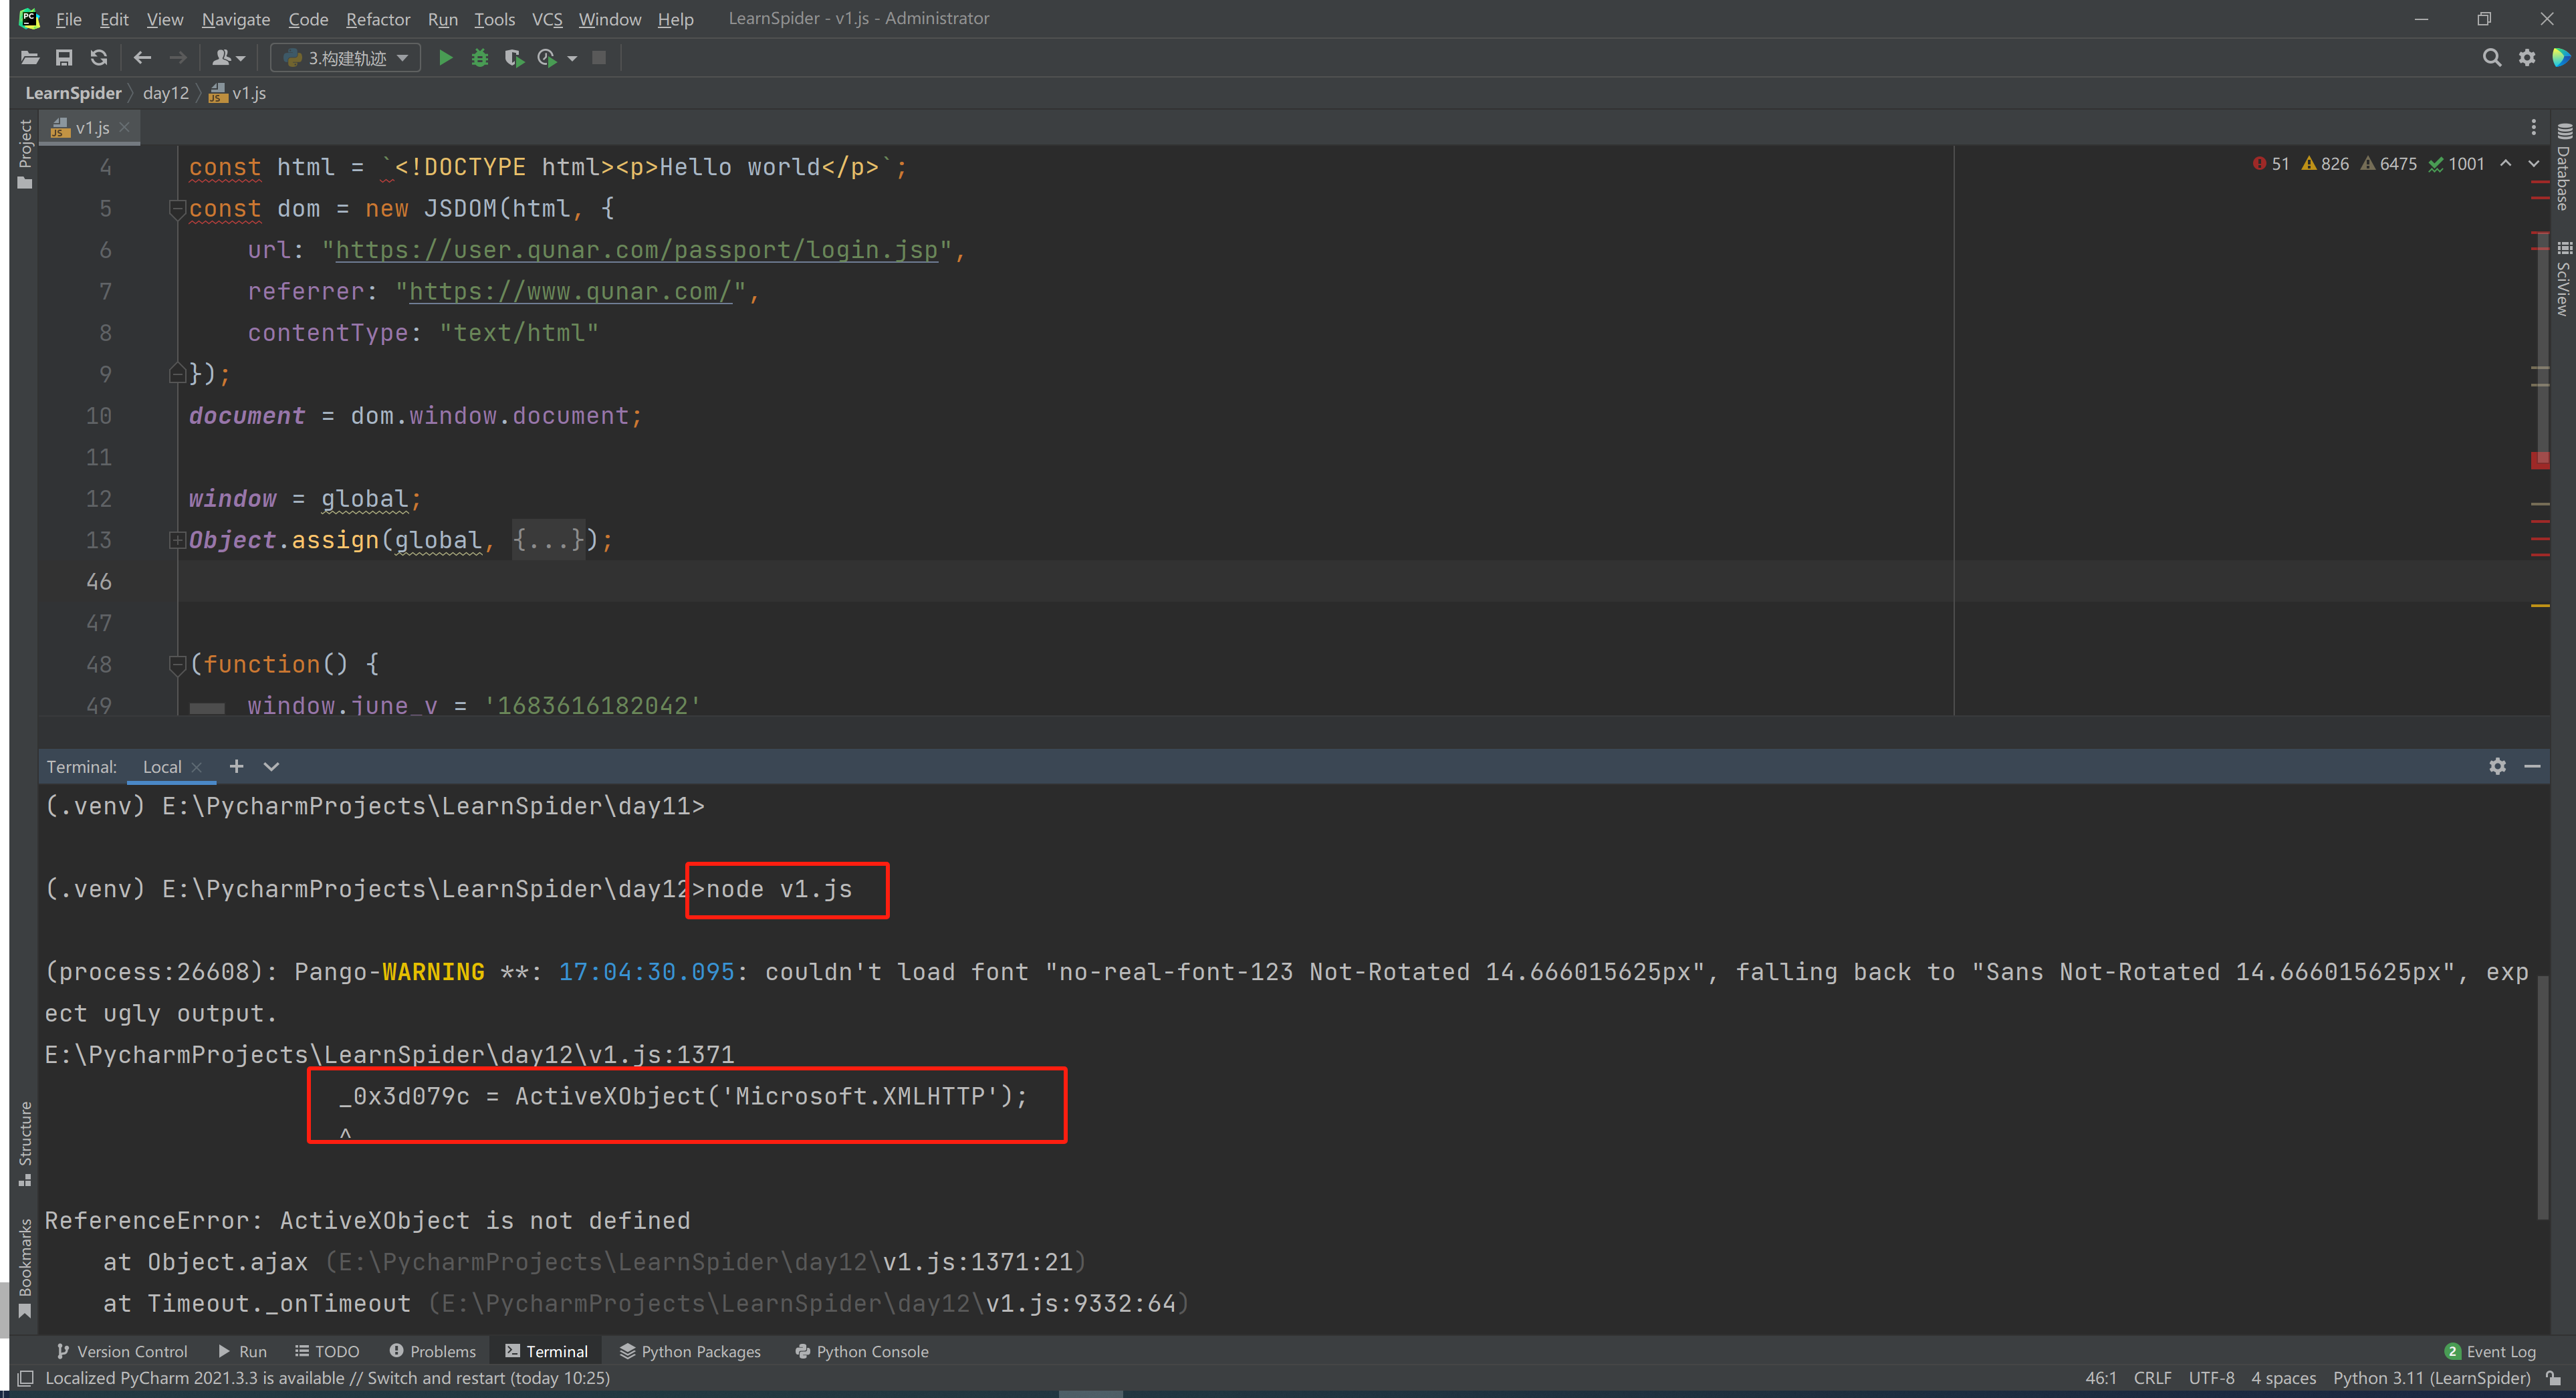Click the JetBrains Toolbox colorful icon
Viewport: 2576px width, 1398px height.
[2561, 58]
